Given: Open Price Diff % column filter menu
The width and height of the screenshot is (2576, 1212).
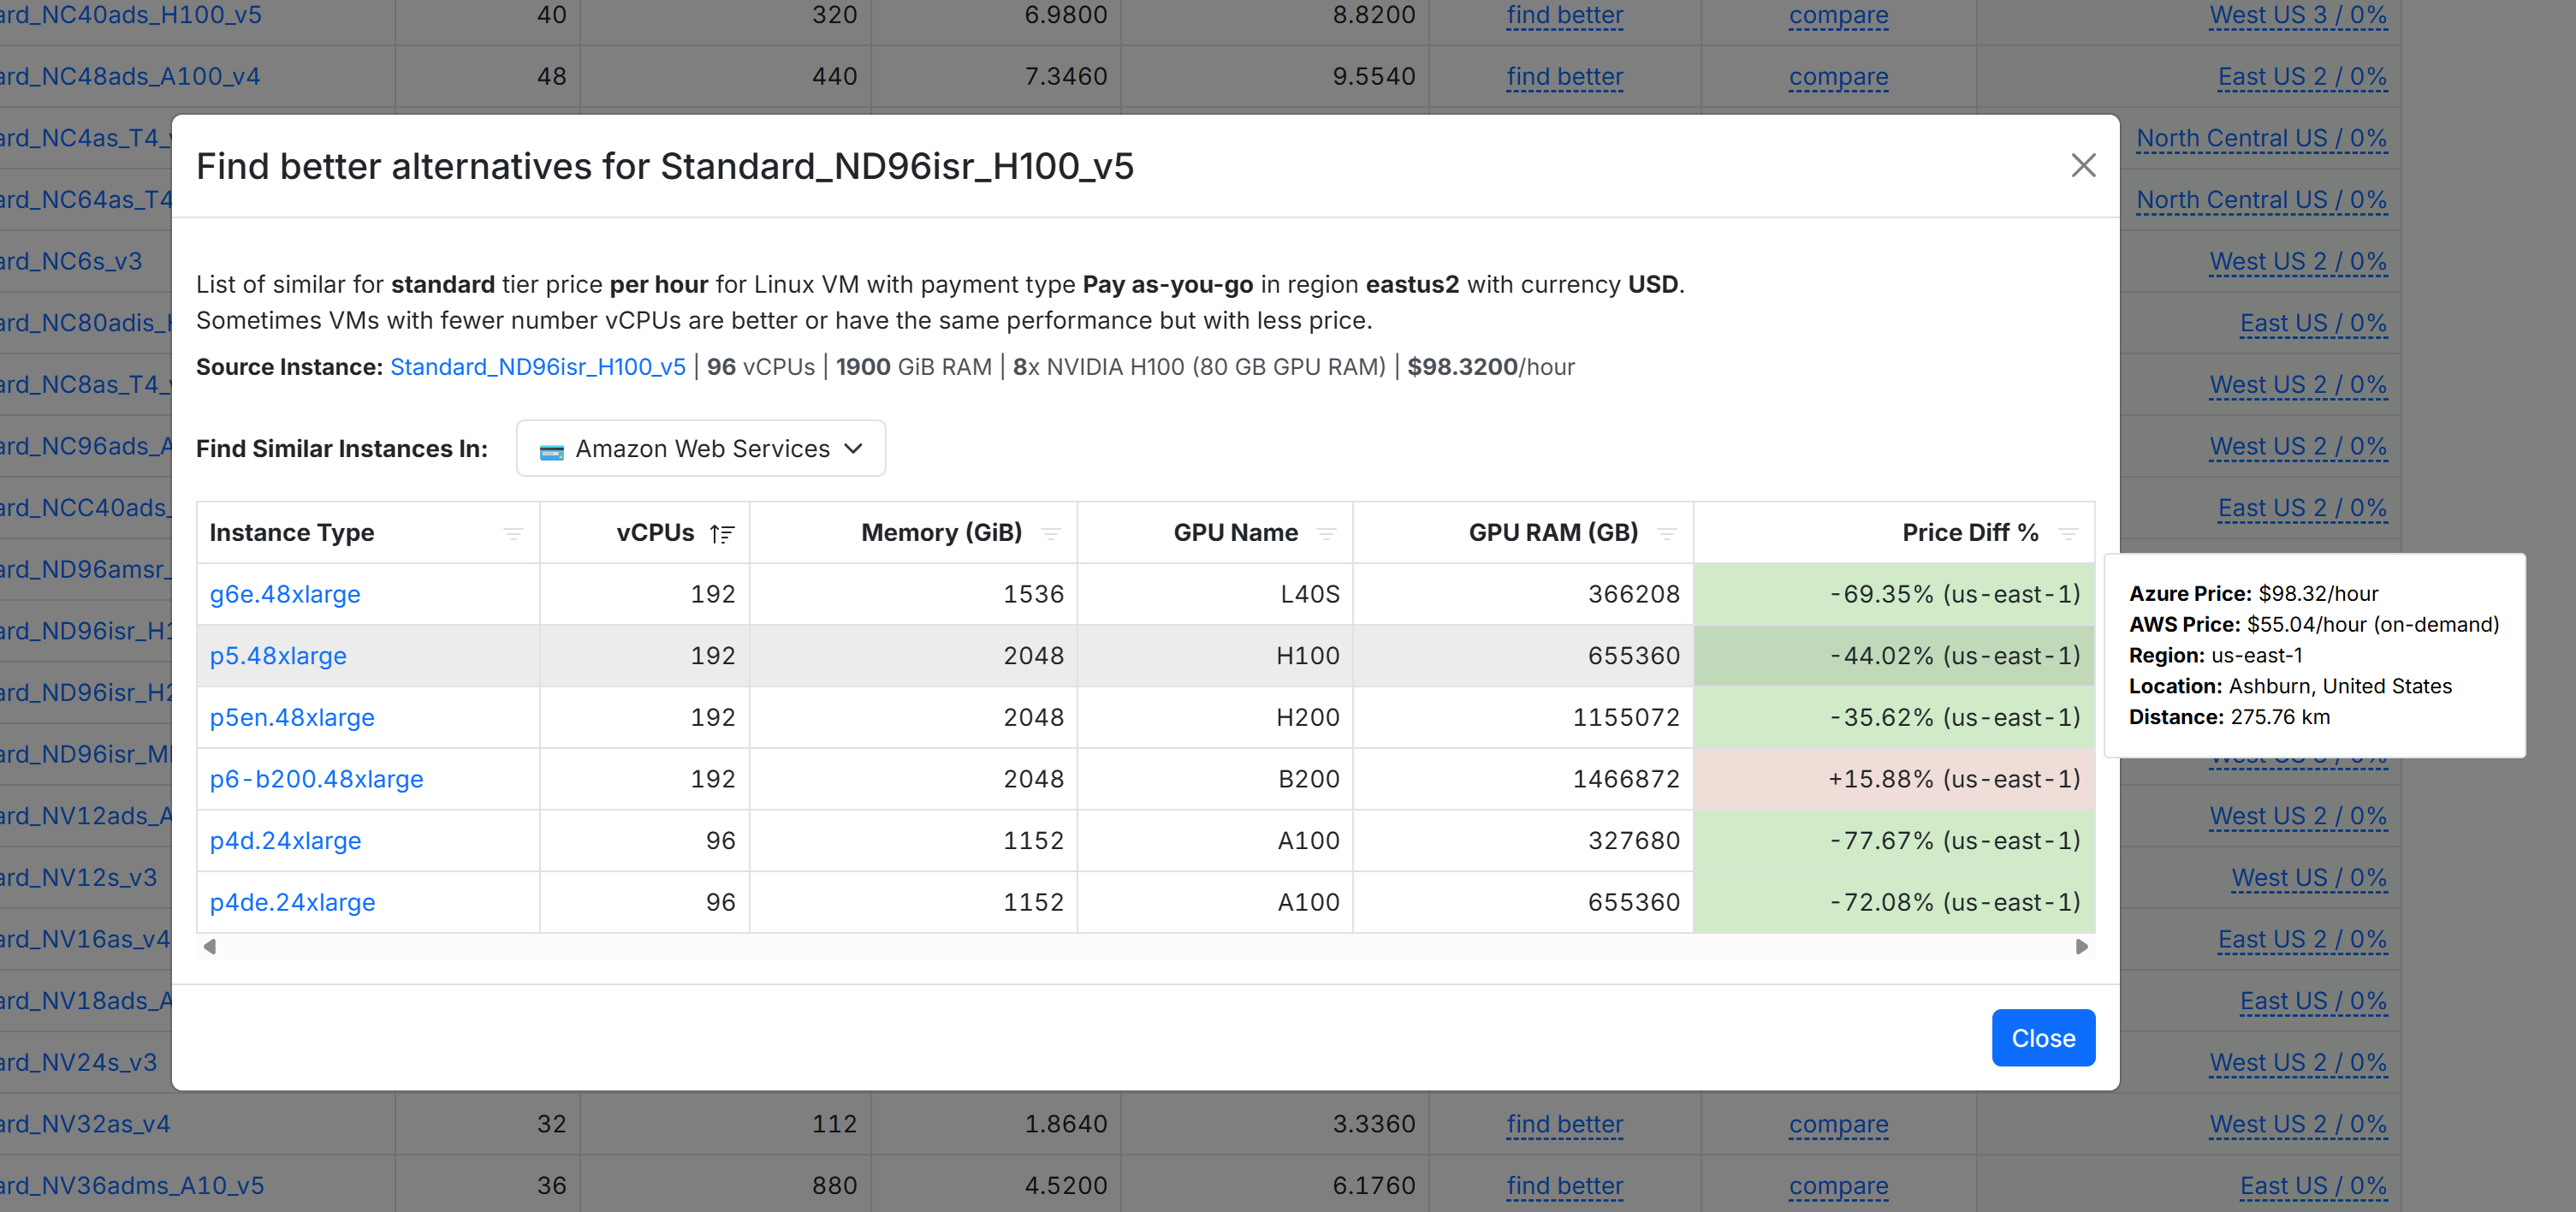Looking at the screenshot, I should 2068,533.
